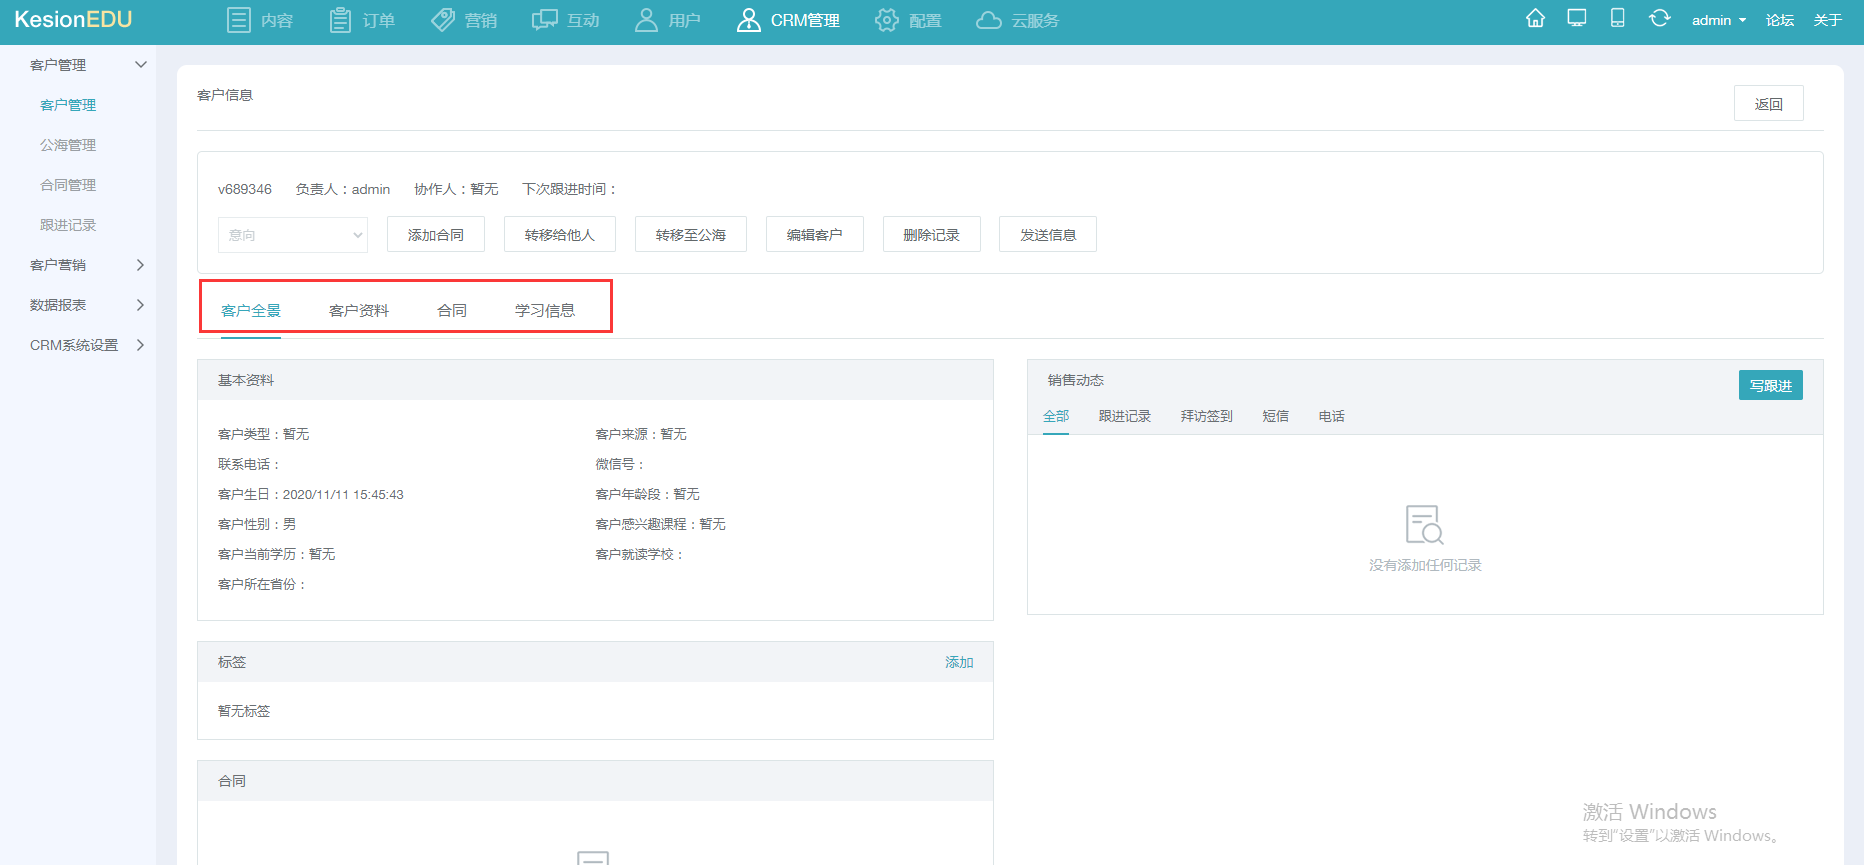Switch to the 跟进记录 sales activity tab

point(1125,416)
